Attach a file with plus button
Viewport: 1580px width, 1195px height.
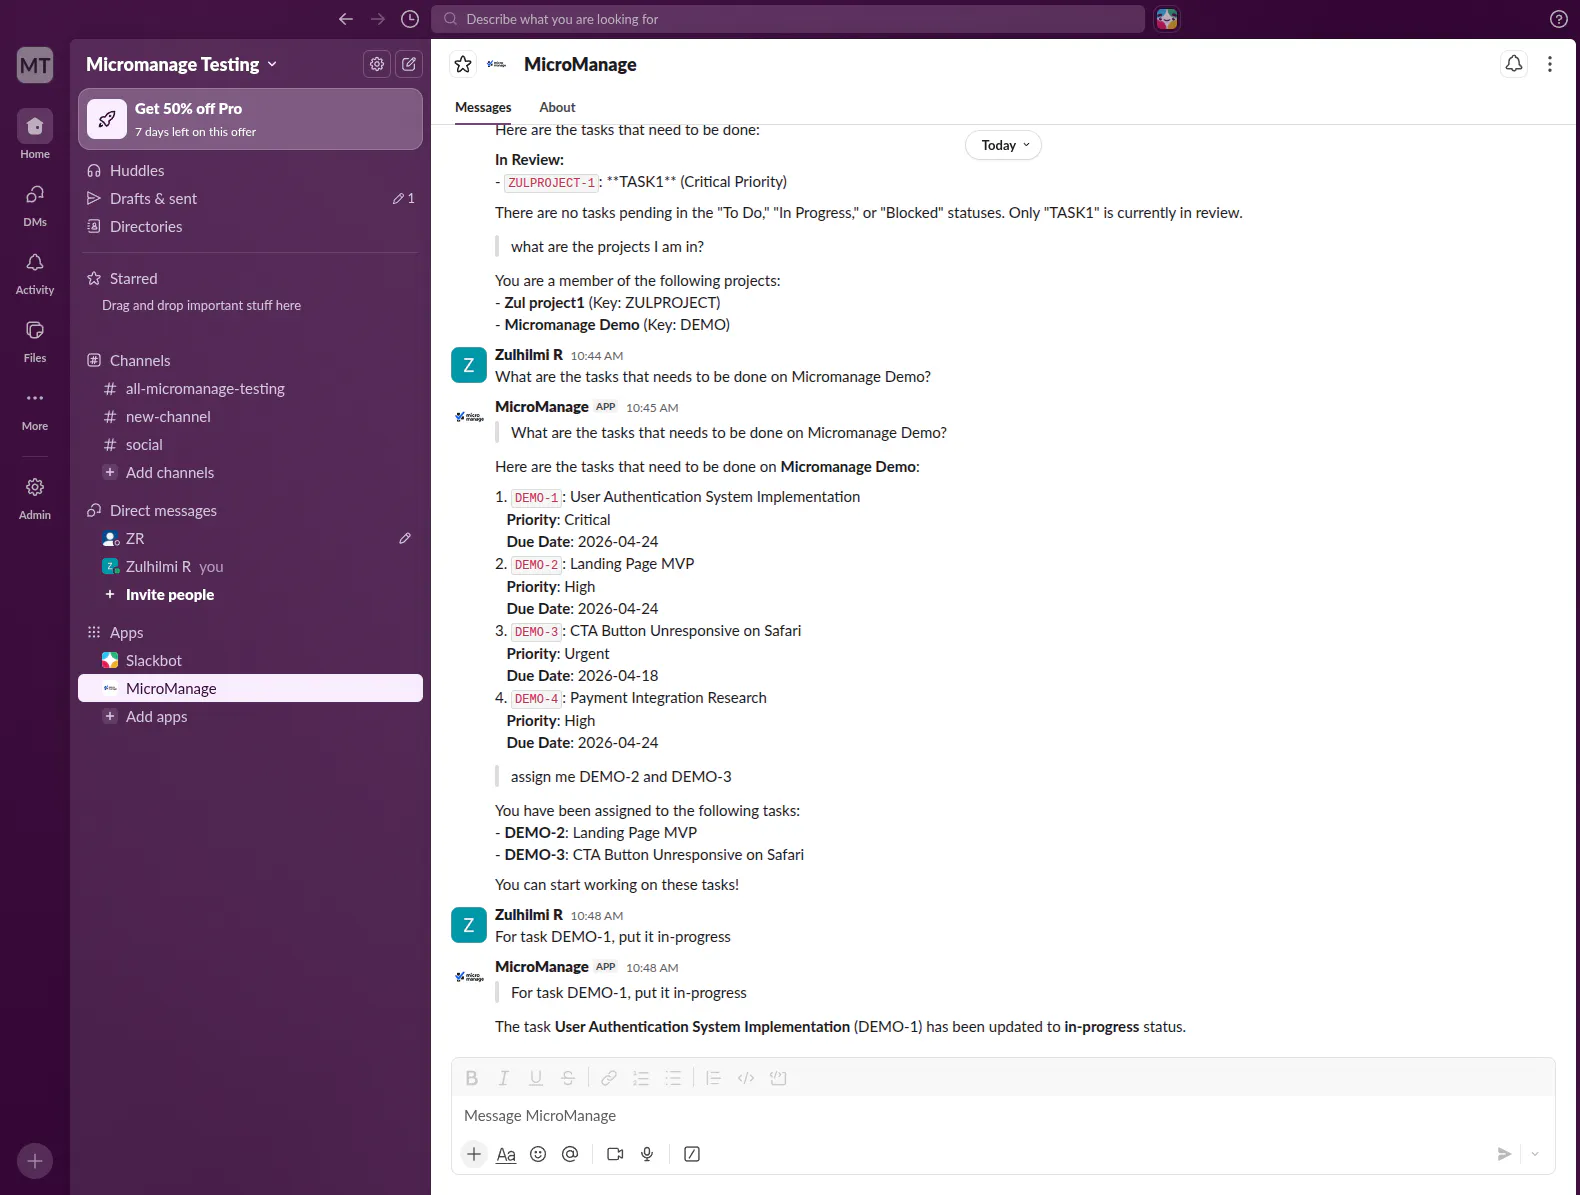pos(474,1154)
